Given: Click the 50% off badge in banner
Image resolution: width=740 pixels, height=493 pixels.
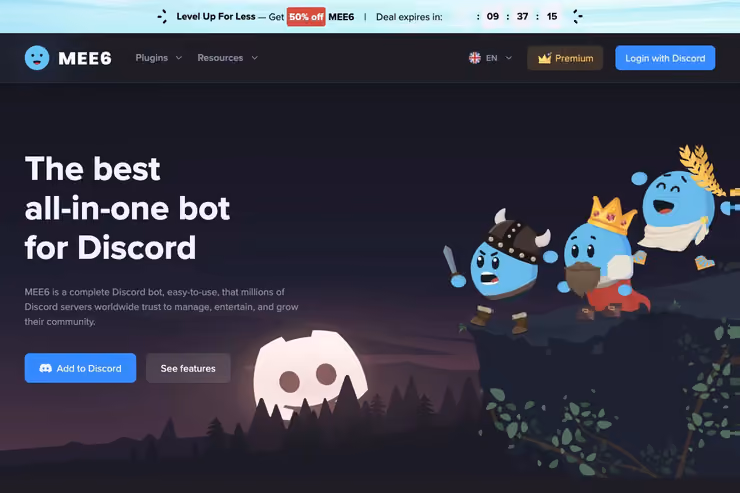Looking at the screenshot, I should [x=306, y=17].
